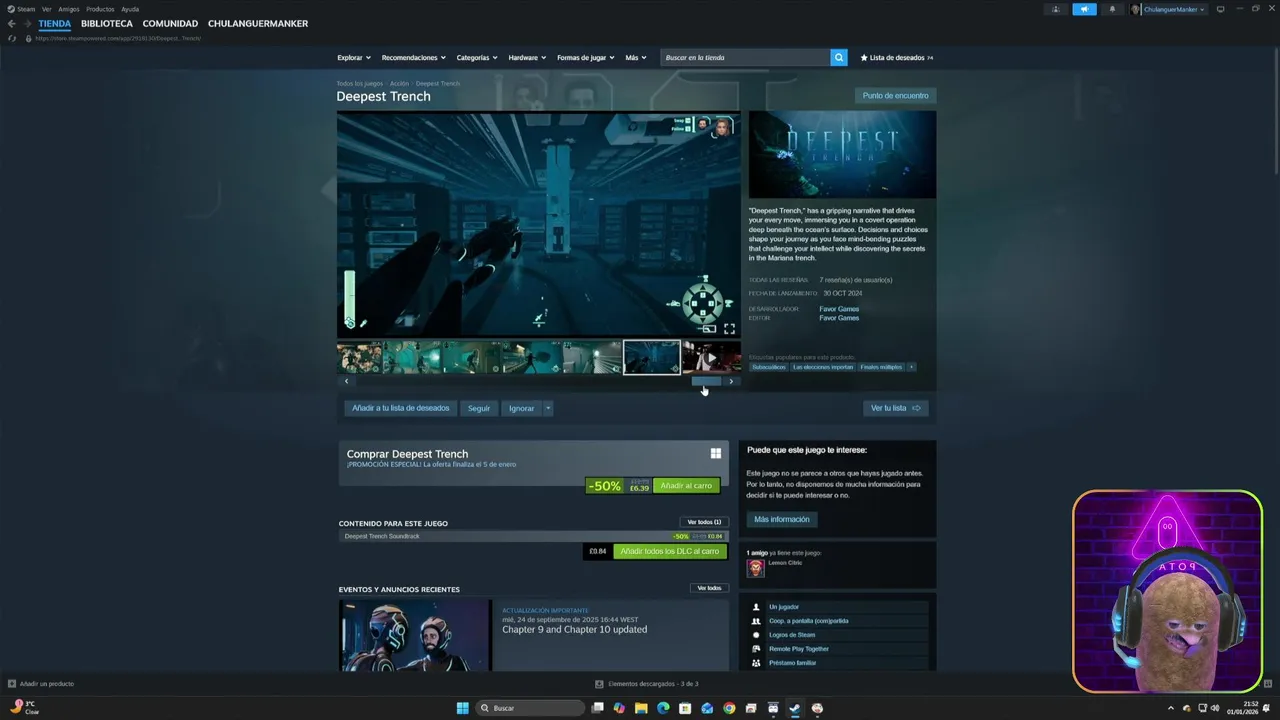The image size is (1280, 720).
Task: Open the Ver menu
Action: coord(46,9)
